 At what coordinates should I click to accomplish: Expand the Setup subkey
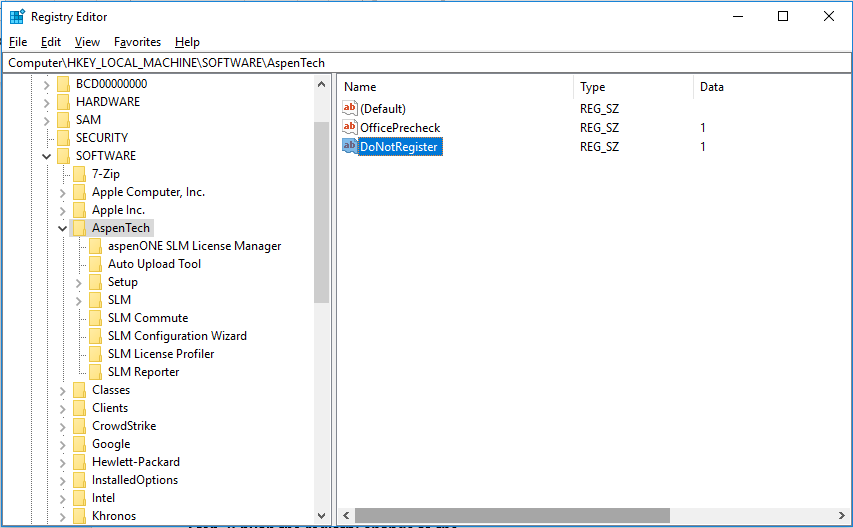[79, 282]
